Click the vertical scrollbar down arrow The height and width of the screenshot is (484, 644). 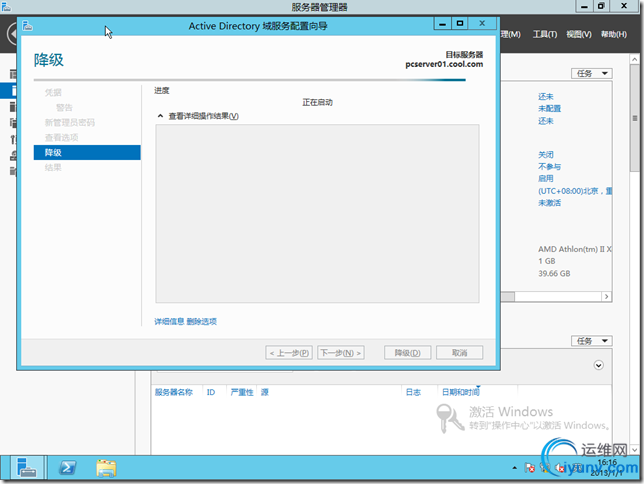point(635,450)
